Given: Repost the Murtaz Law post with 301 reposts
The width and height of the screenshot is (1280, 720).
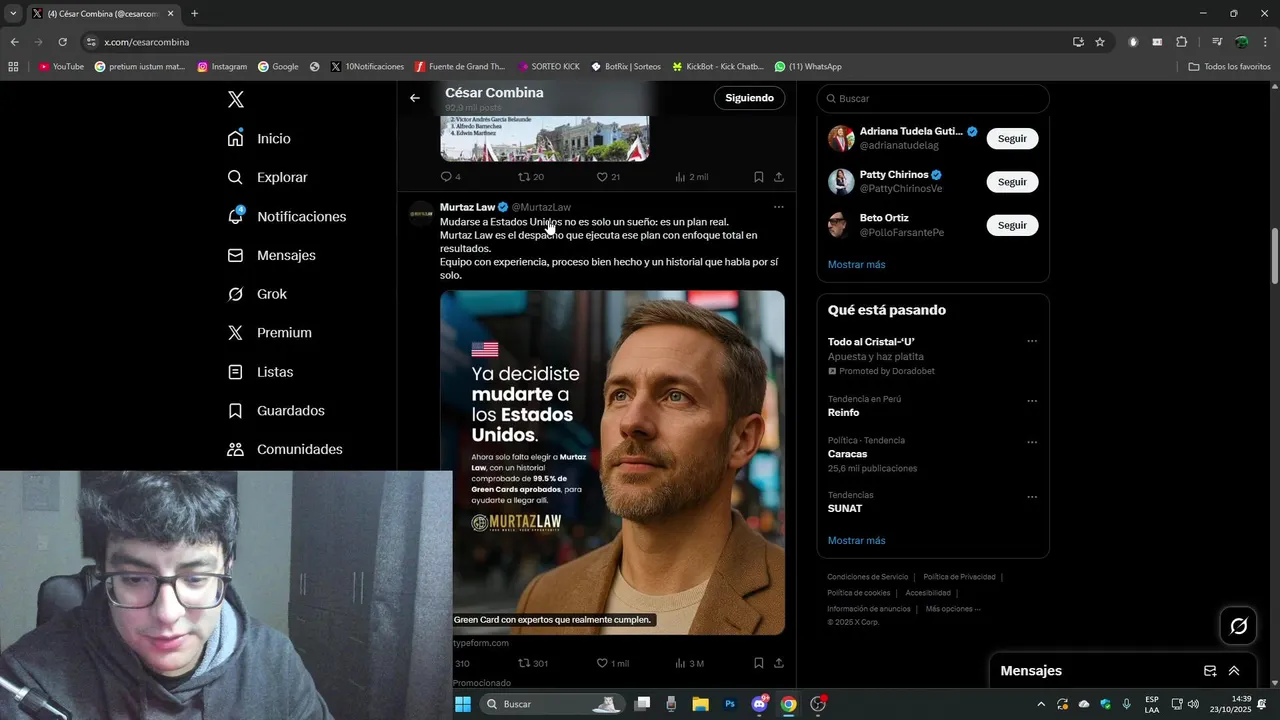Looking at the screenshot, I should 532,663.
